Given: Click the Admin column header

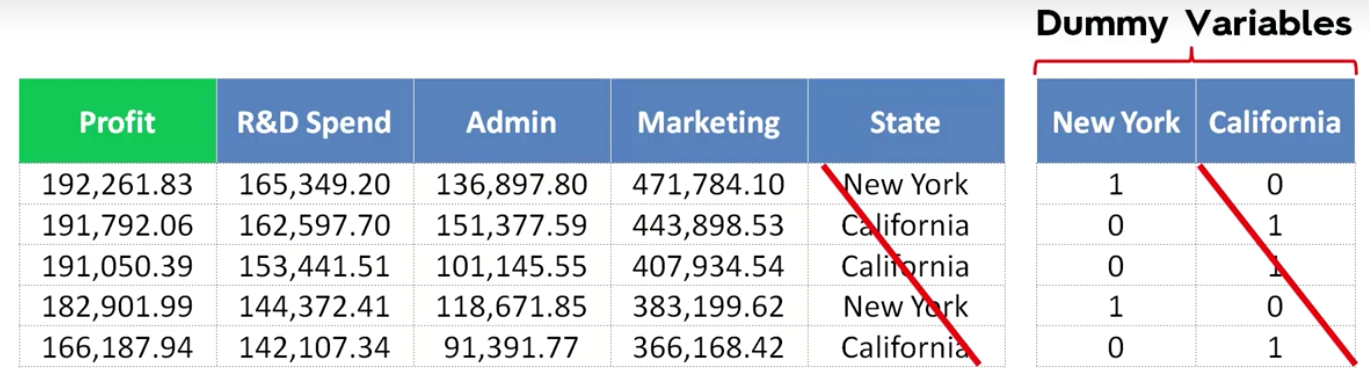Looking at the screenshot, I should (511, 122).
